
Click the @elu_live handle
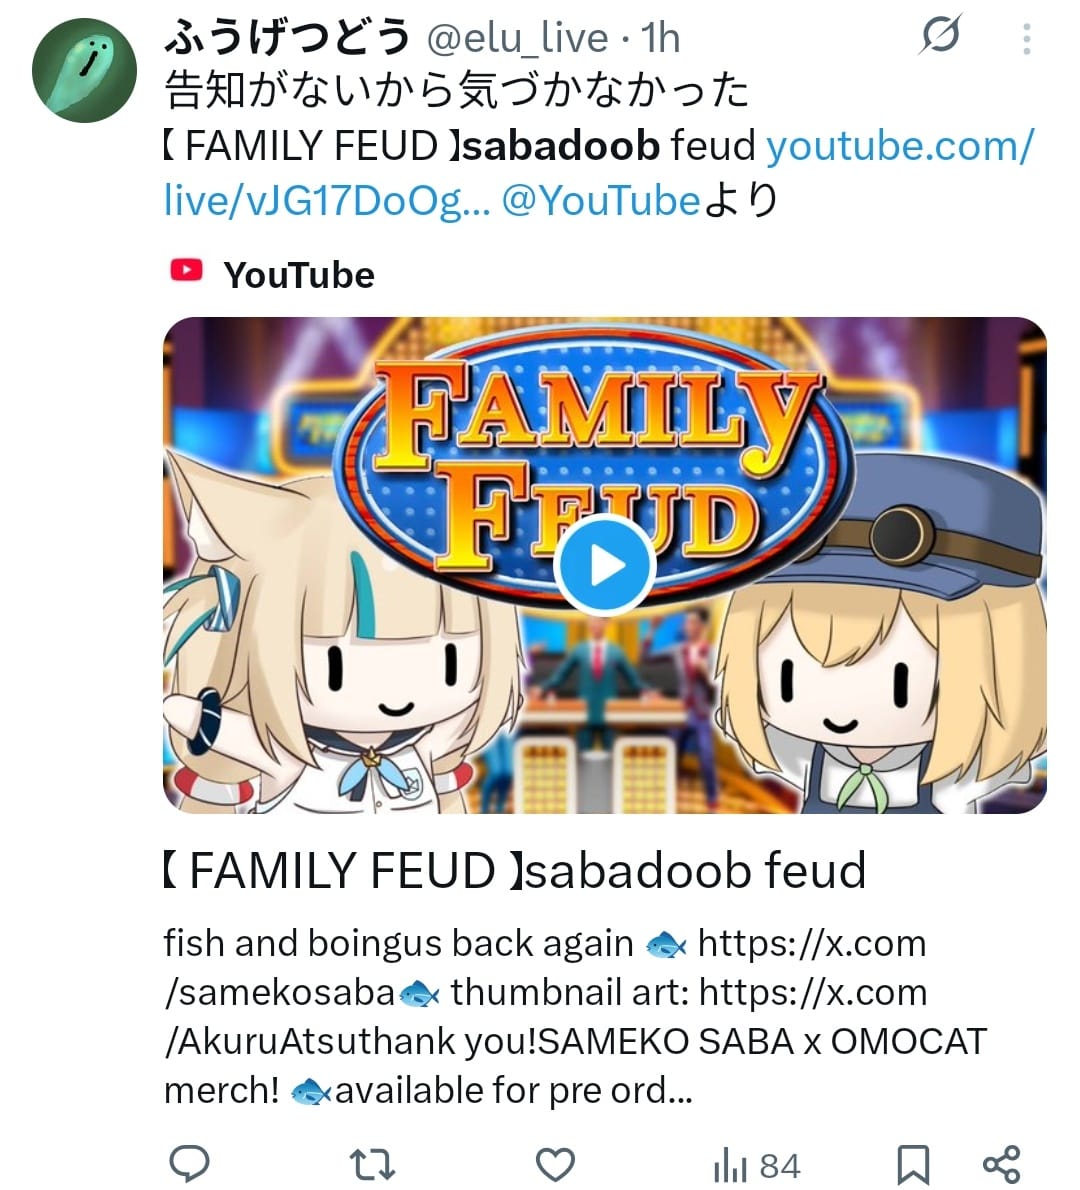pyautogui.click(x=518, y=38)
